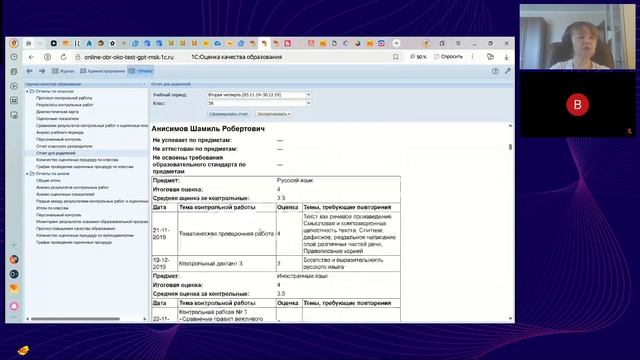Viewport: 640px width, 360px height.
Task: Open Учебный период dropdown arrow
Action: point(308,95)
